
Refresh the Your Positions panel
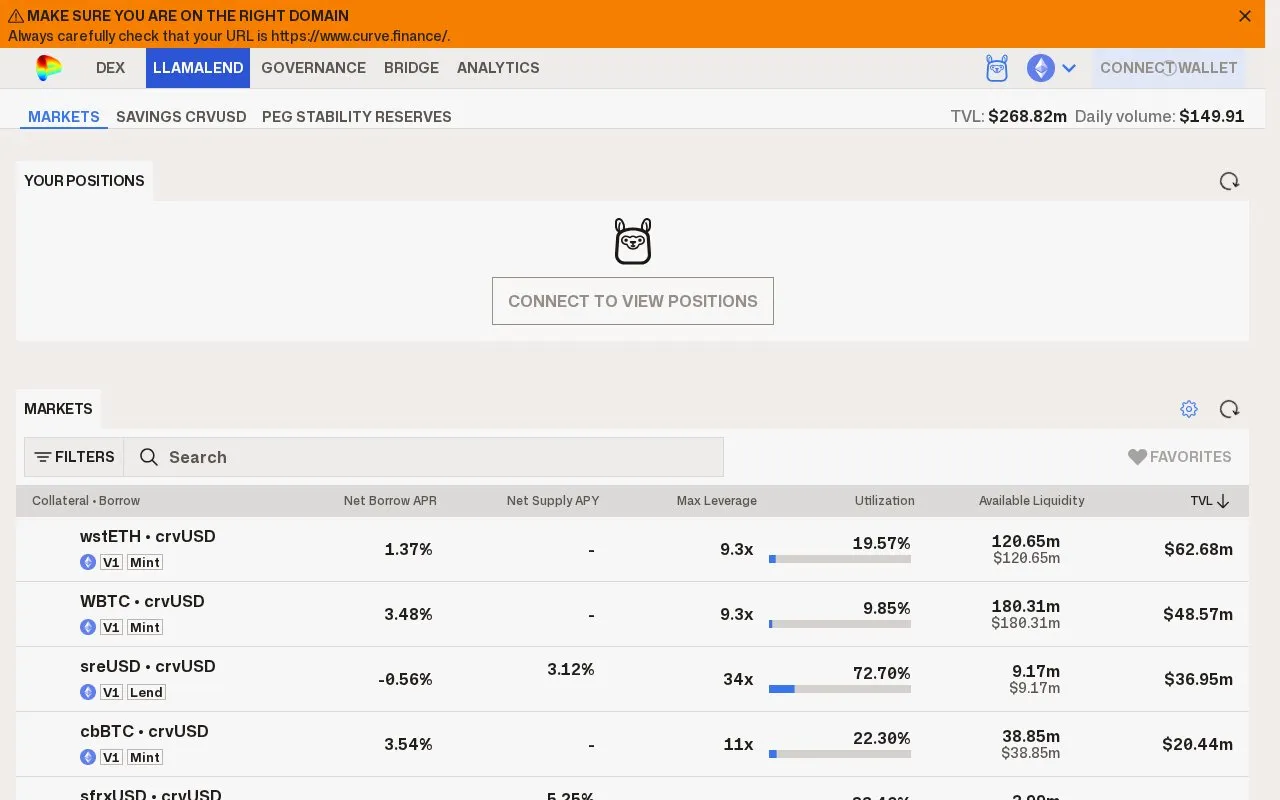[1229, 181]
